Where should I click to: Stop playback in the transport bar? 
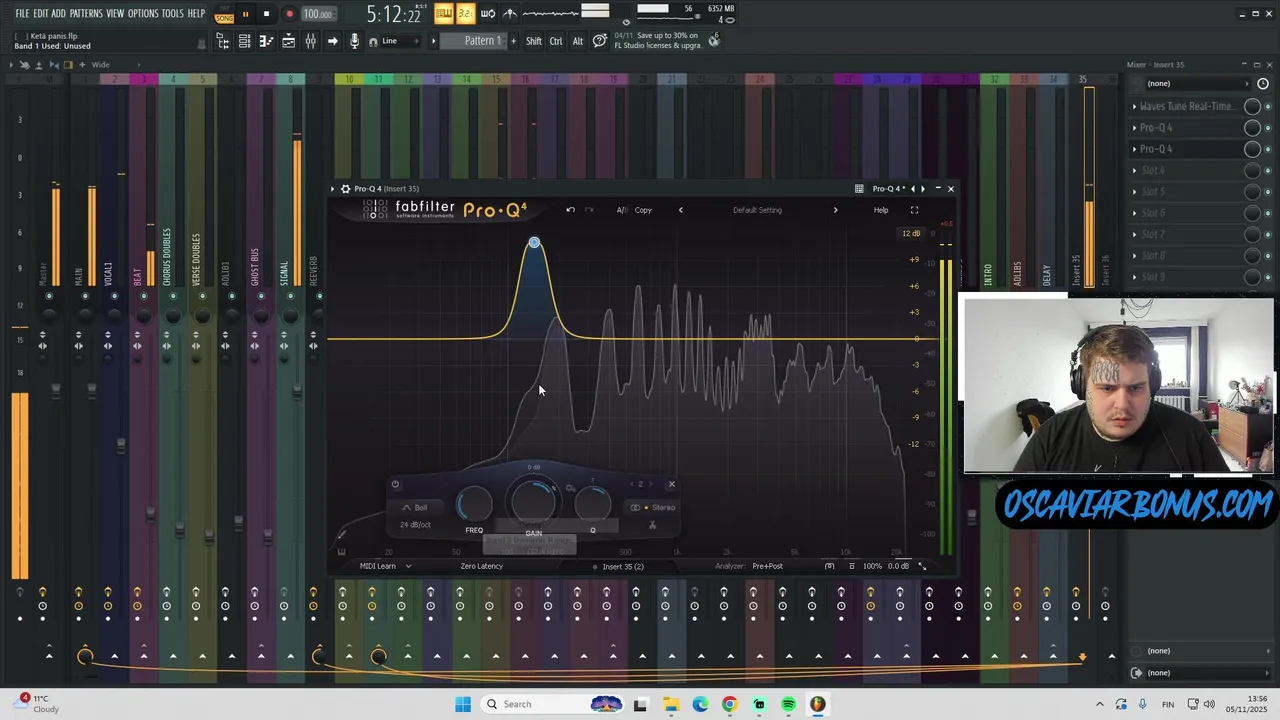coord(266,14)
